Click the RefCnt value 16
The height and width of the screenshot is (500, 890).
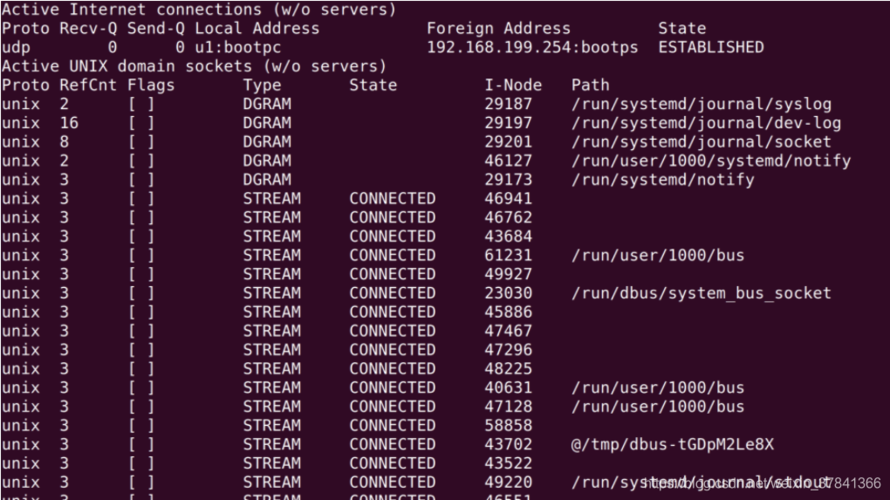[x=69, y=123]
